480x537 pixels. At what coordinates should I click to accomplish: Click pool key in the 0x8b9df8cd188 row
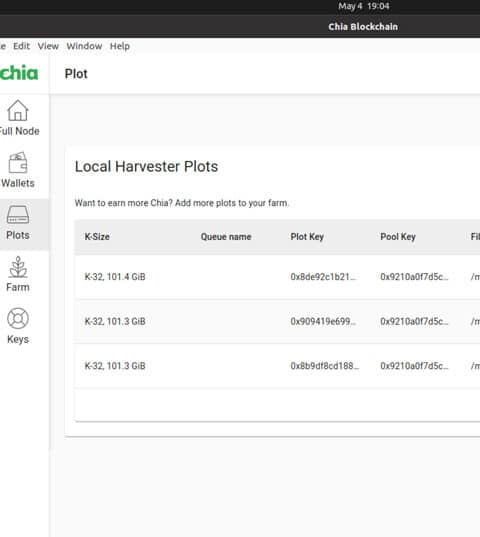pyautogui.click(x=414, y=366)
